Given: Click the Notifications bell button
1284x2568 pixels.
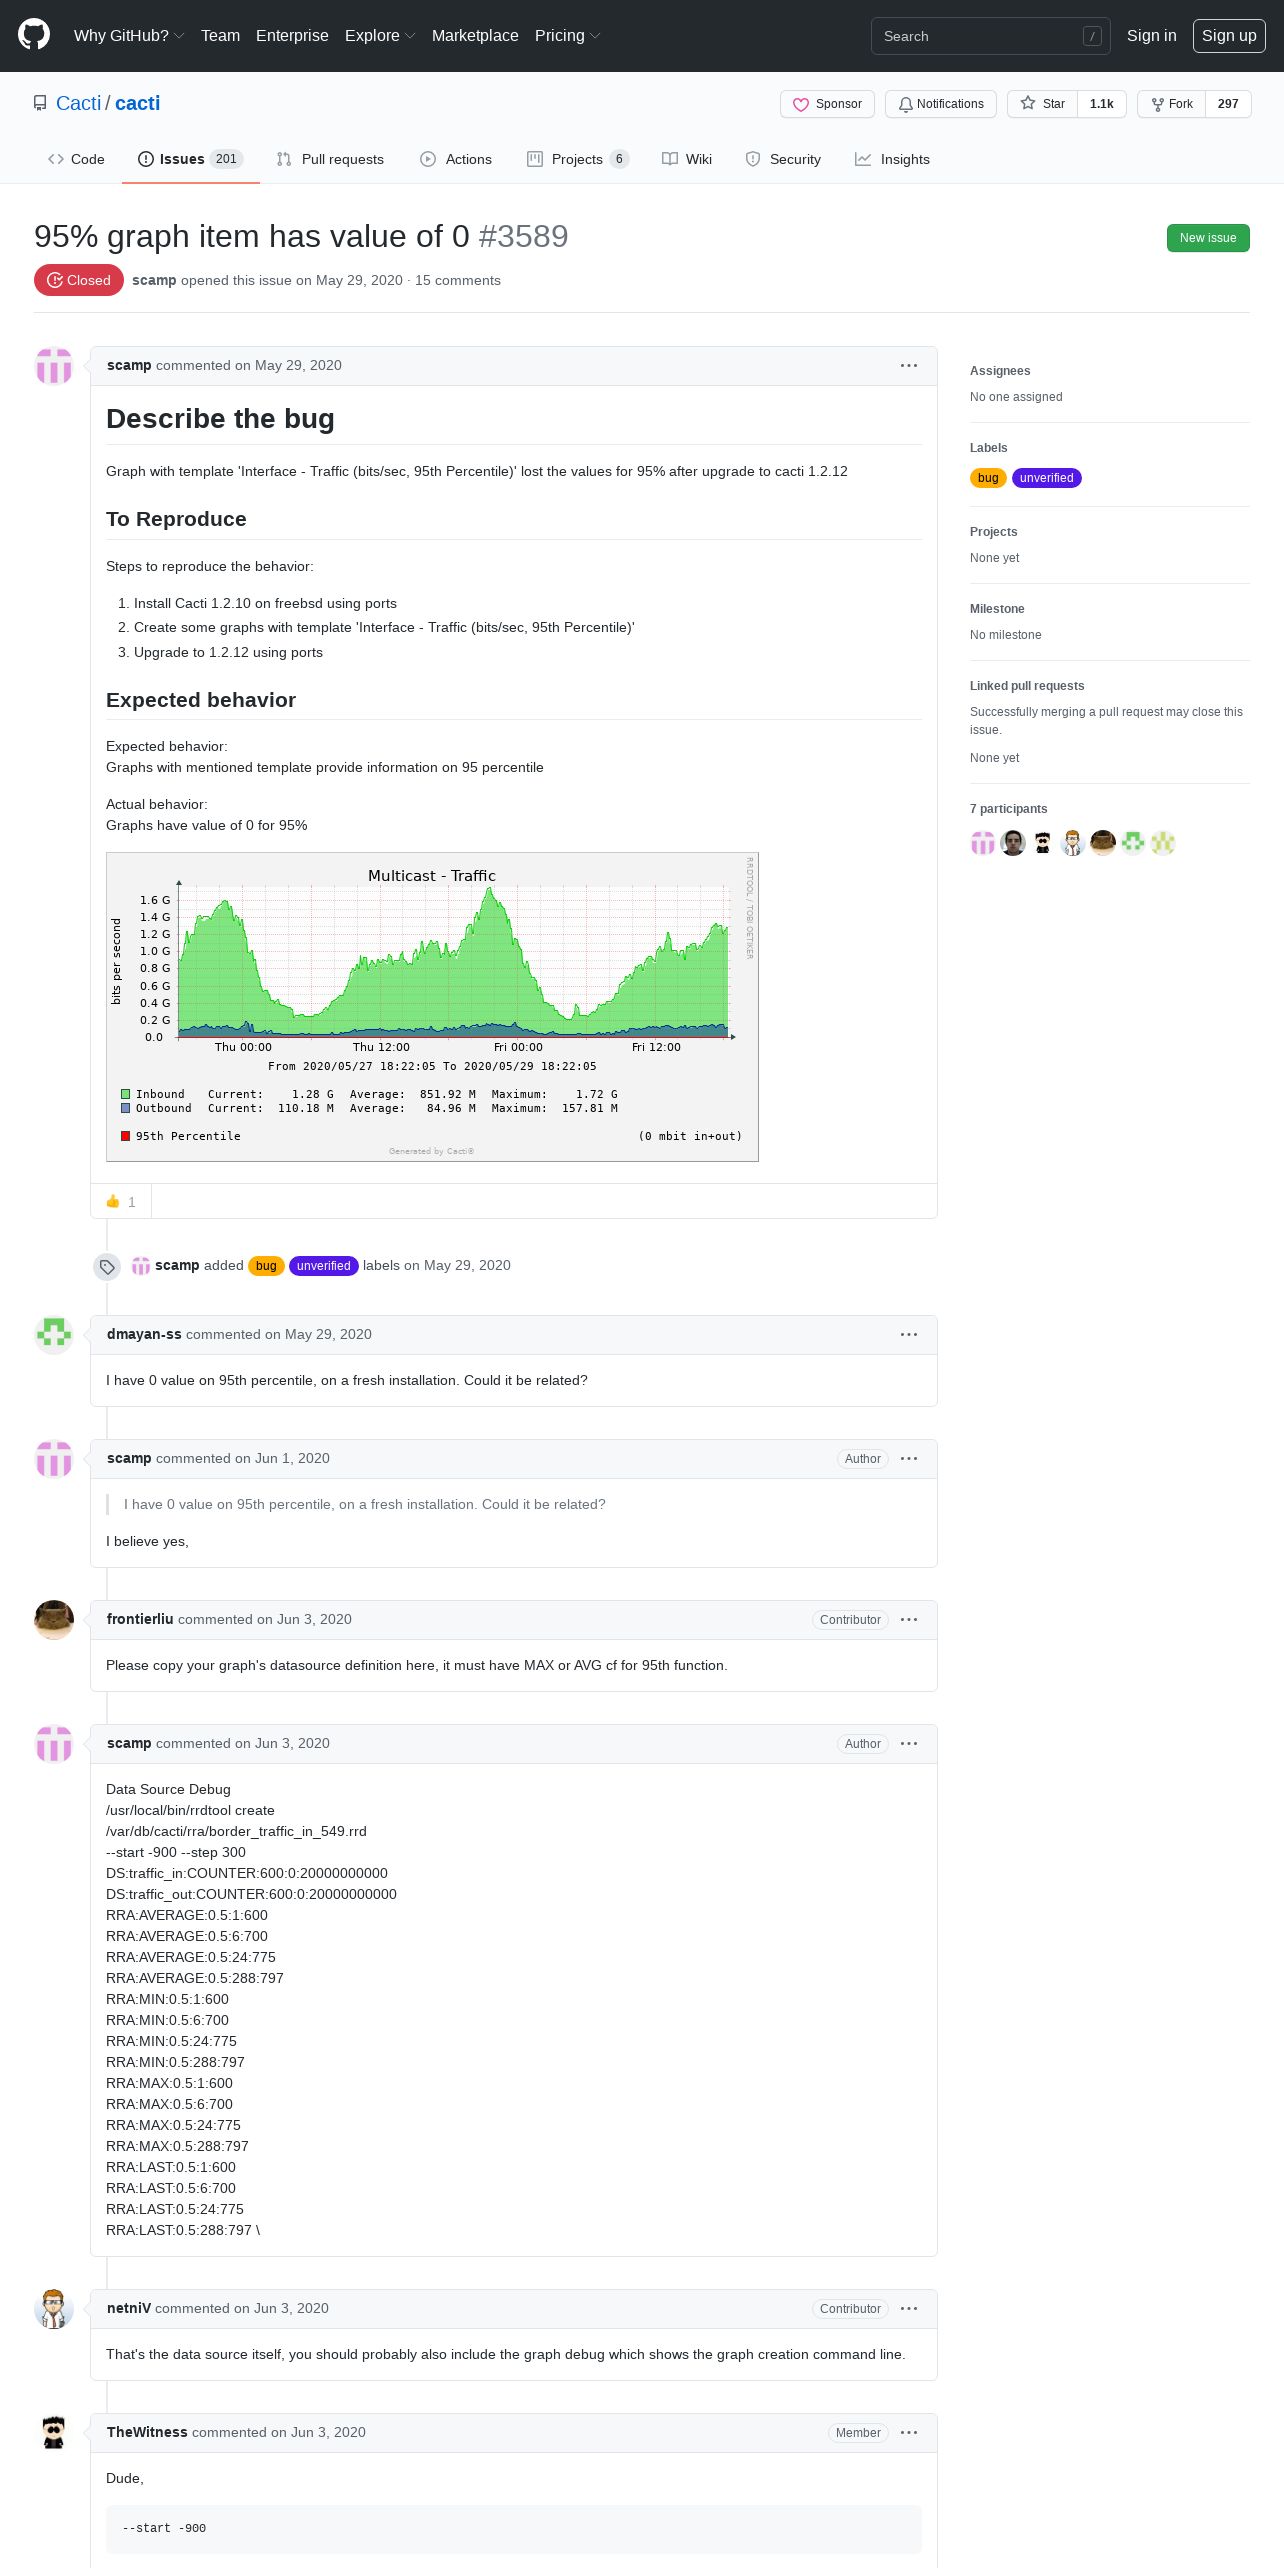Looking at the screenshot, I should point(941,104).
